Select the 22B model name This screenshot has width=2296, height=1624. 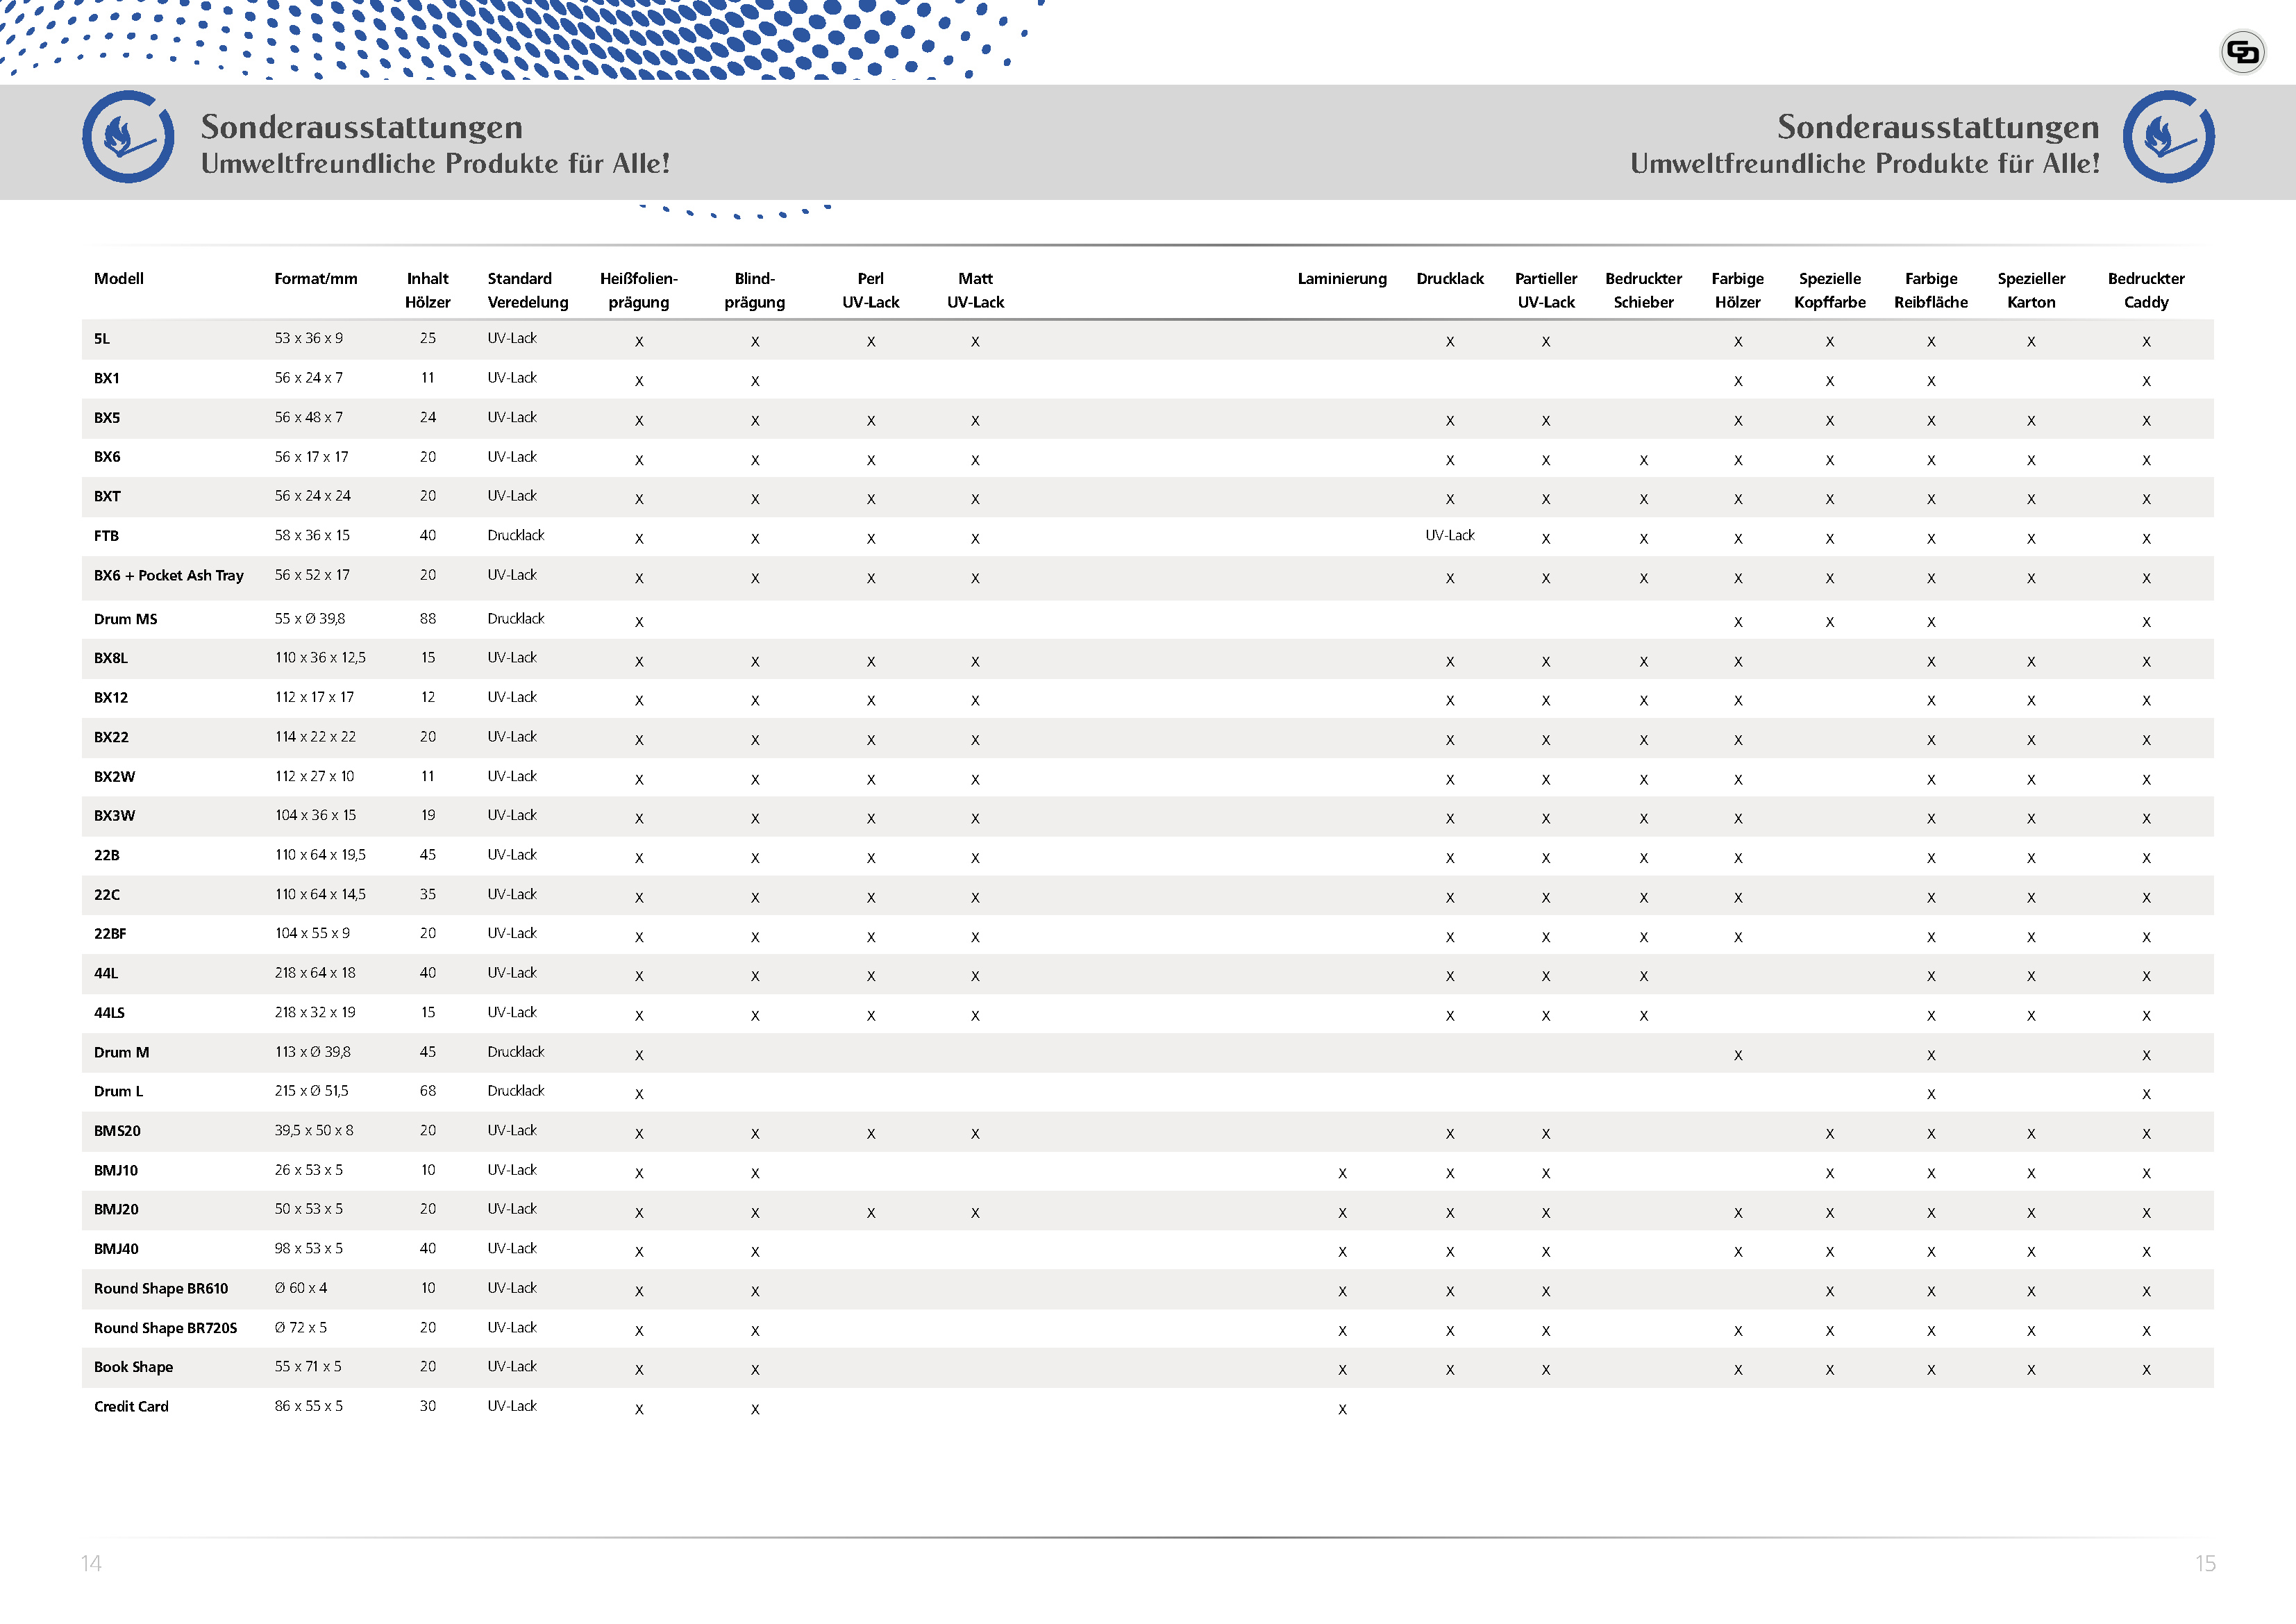pos(107,856)
